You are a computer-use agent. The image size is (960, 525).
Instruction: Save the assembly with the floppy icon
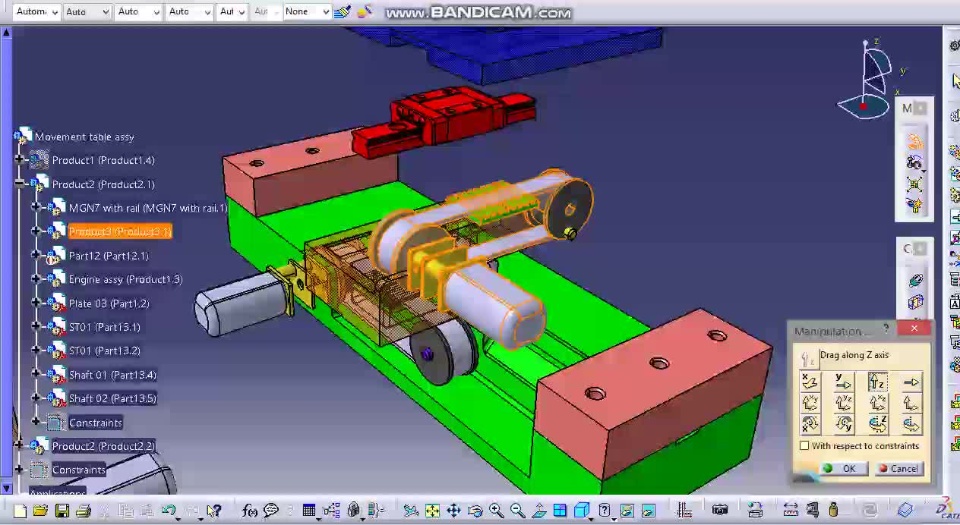tap(62, 510)
